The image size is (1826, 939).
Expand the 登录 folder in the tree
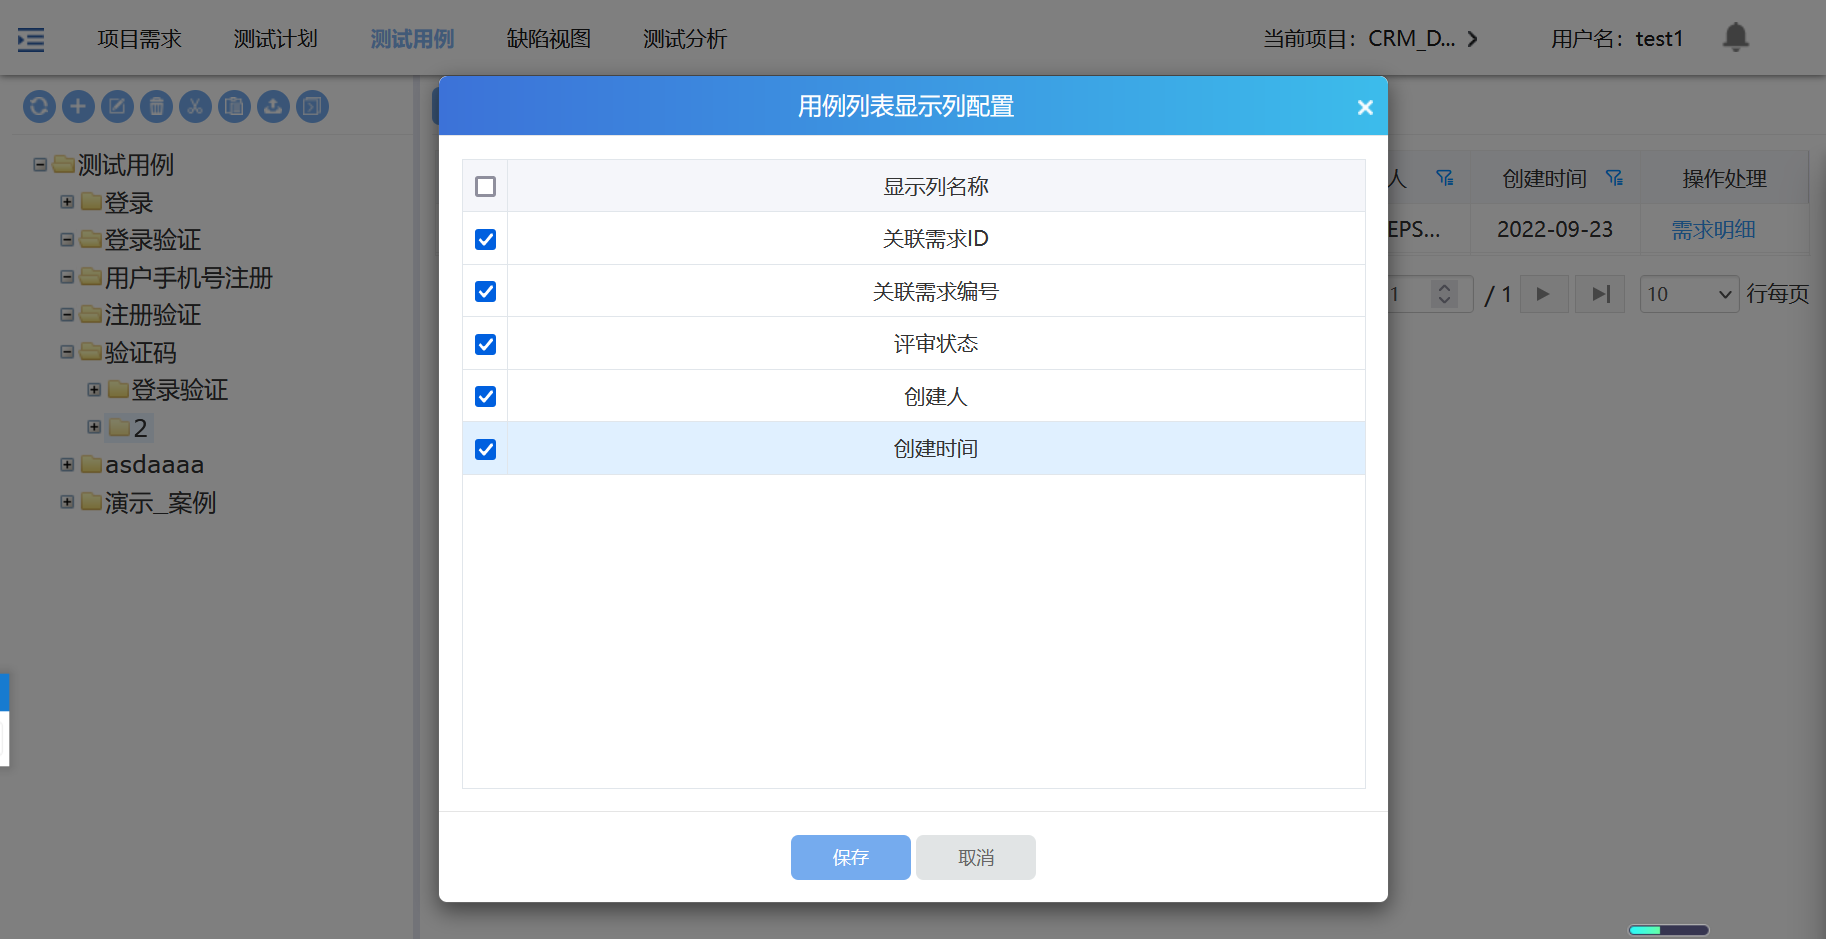67,202
